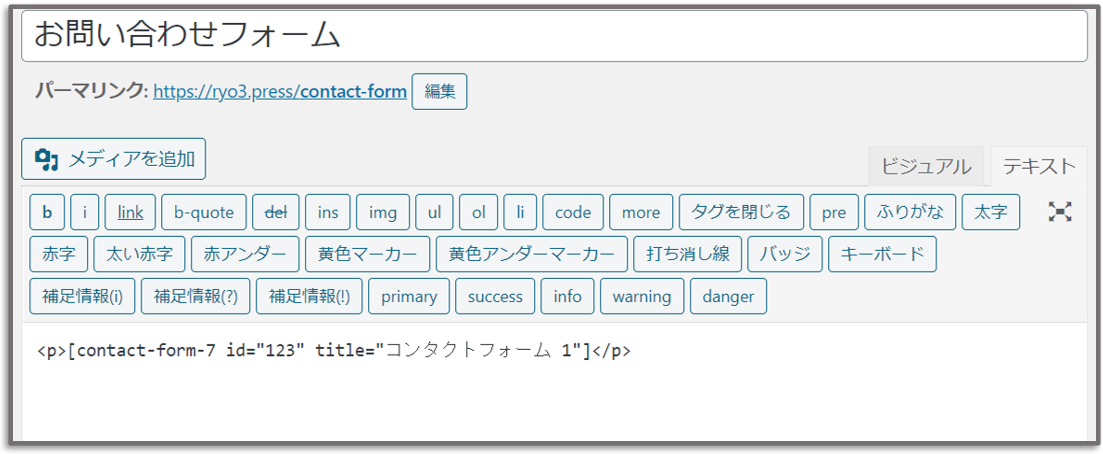Open the contact-form permalink URL
The height and width of the screenshot is (454, 1103).
[280, 92]
